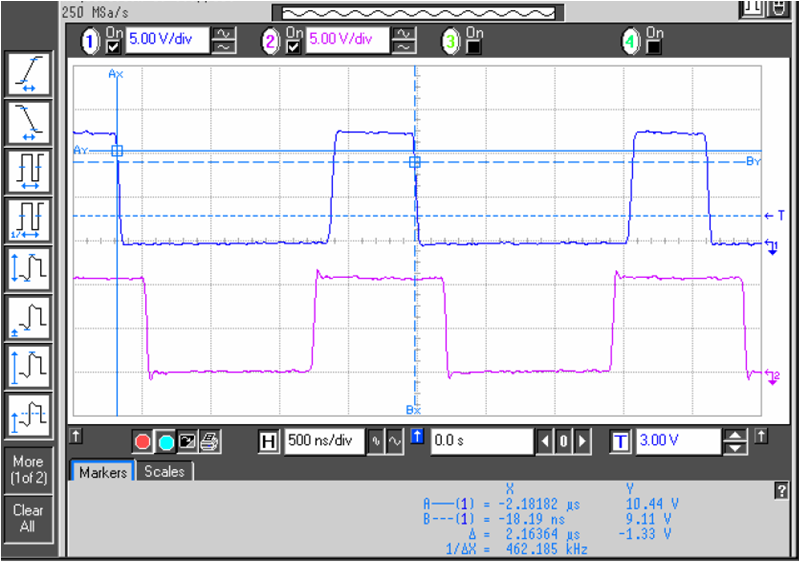The height and width of the screenshot is (563, 800).
Task: Increase channel 2 vertical scale
Action: coord(404,34)
